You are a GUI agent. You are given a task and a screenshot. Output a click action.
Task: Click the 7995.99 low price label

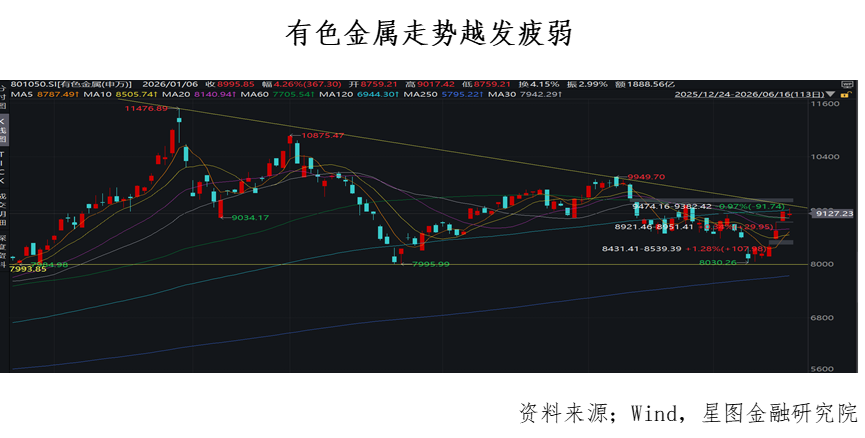tap(431, 264)
